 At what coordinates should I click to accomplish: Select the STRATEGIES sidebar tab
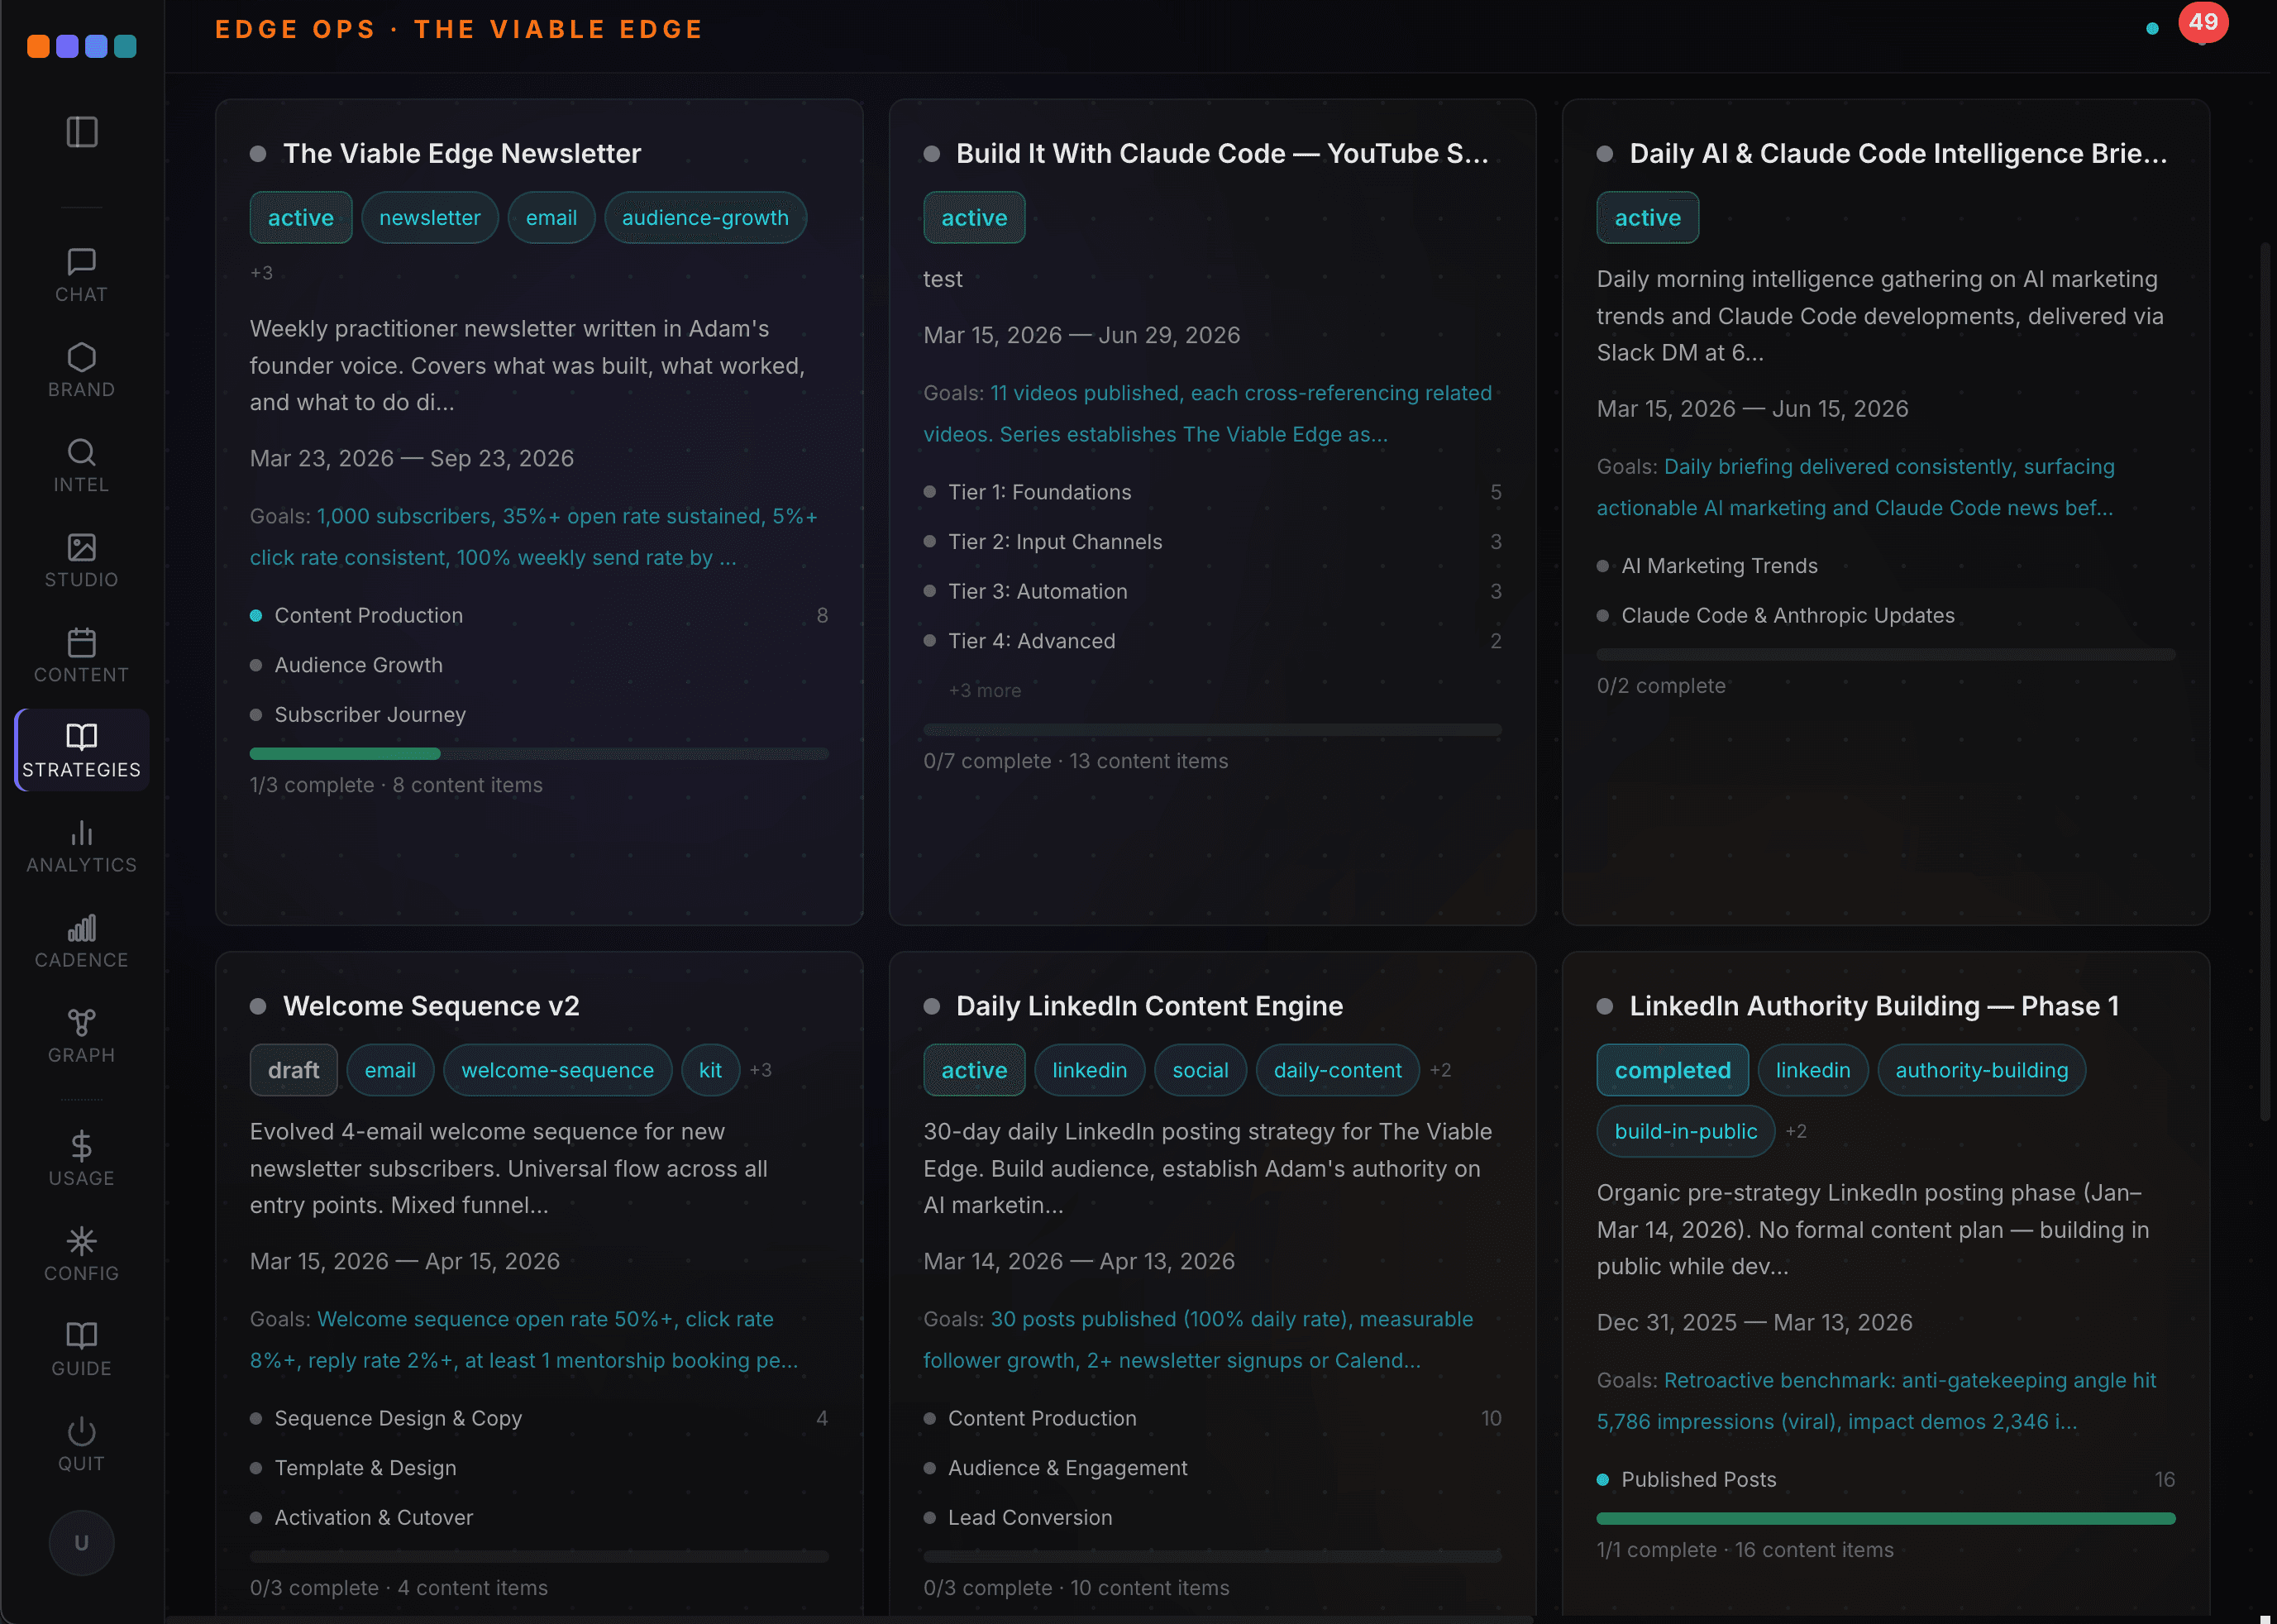(x=81, y=750)
